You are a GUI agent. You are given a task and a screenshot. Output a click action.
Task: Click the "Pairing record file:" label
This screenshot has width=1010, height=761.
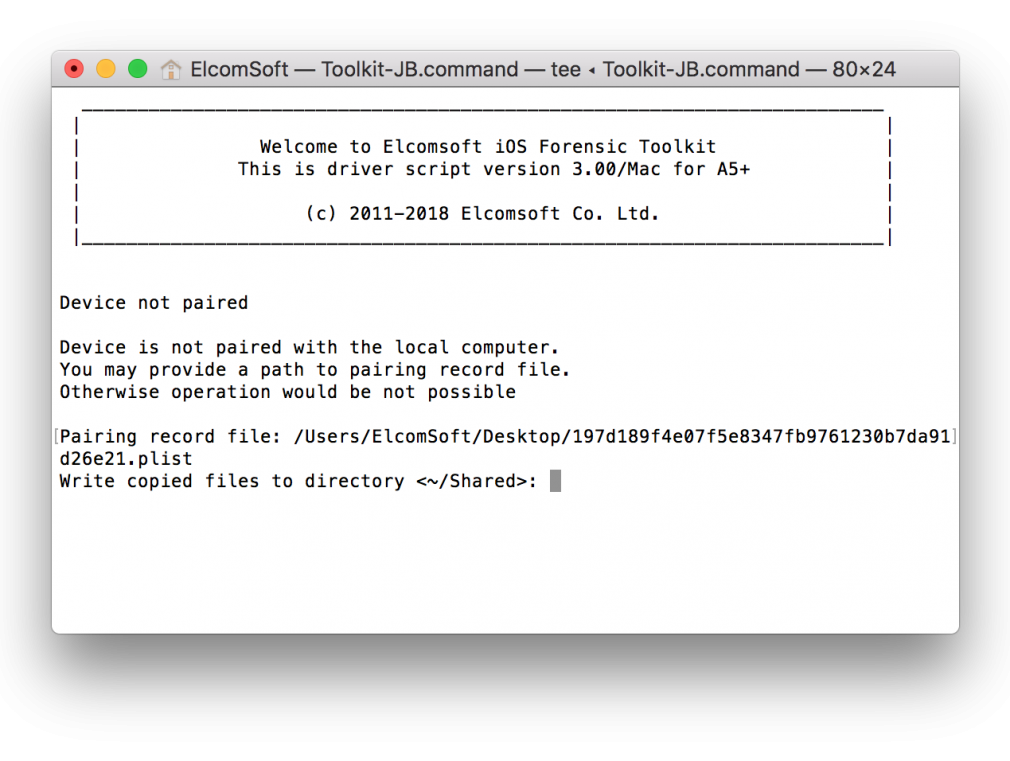pos(170,437)
